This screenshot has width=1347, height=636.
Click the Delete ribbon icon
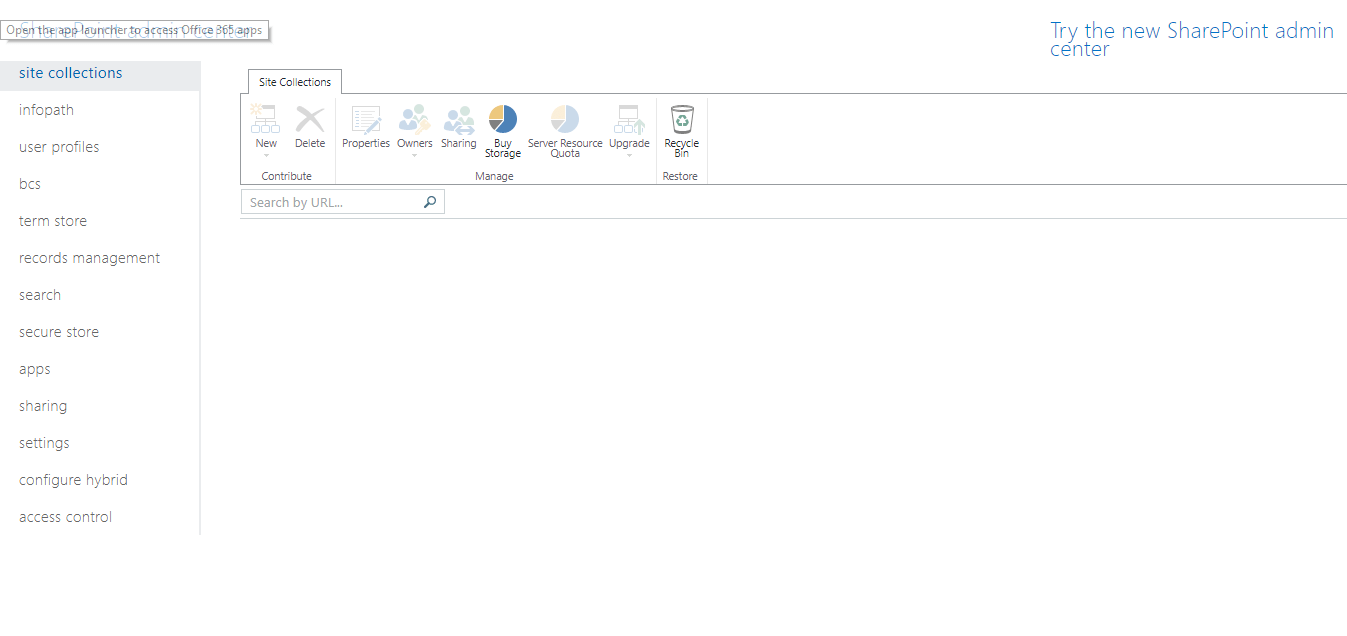click(x=310, y=120)
